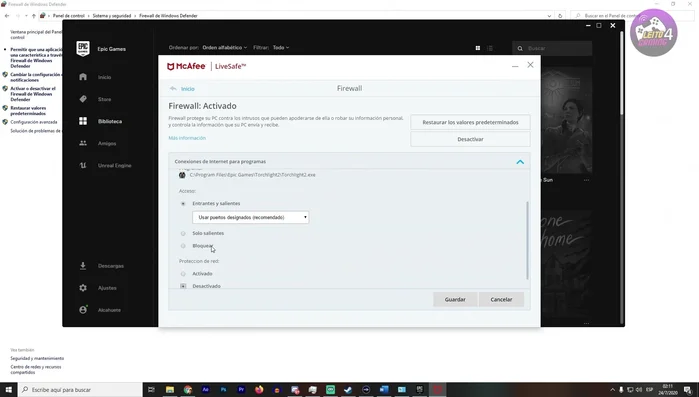Go back in Control Panel navigation
Screen dimensions: 699x397
point(7,16)
